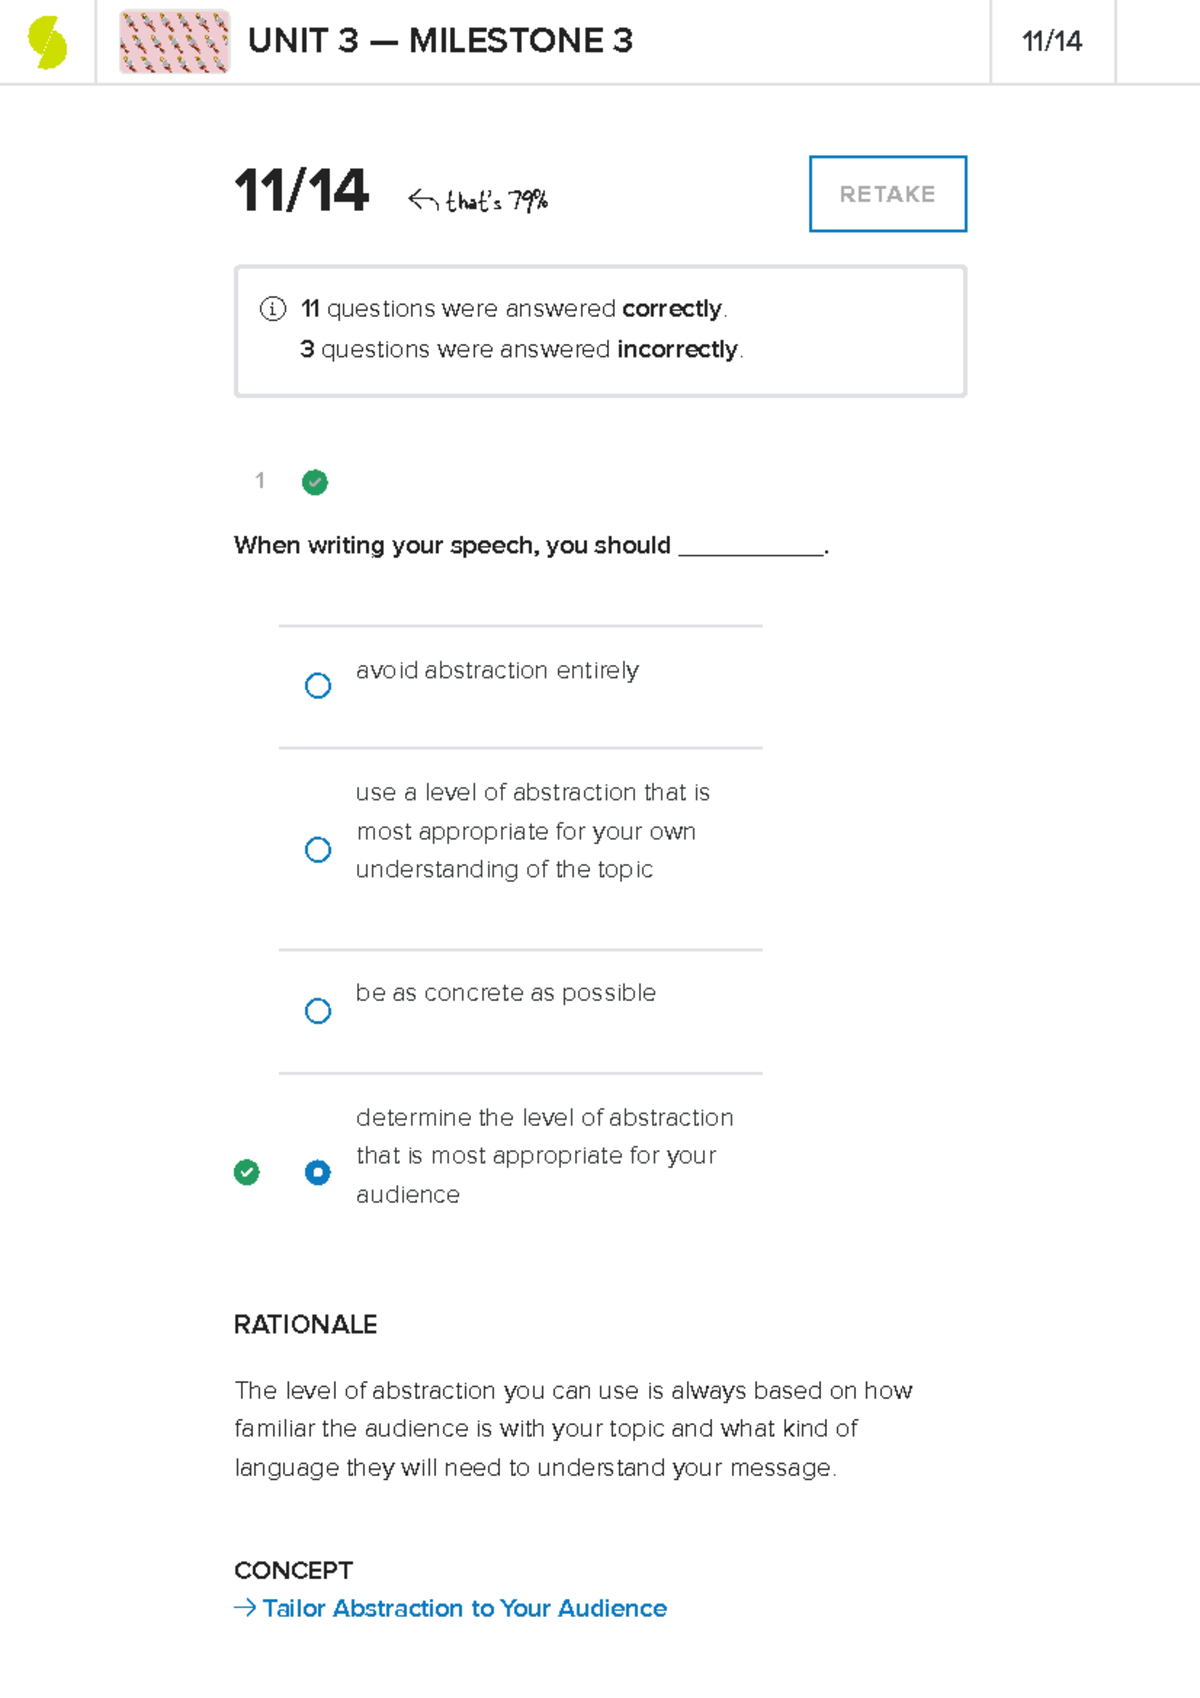1200x1698 pixels.
Task: Click the Sophia logo icon
Action: click(47, 42)
